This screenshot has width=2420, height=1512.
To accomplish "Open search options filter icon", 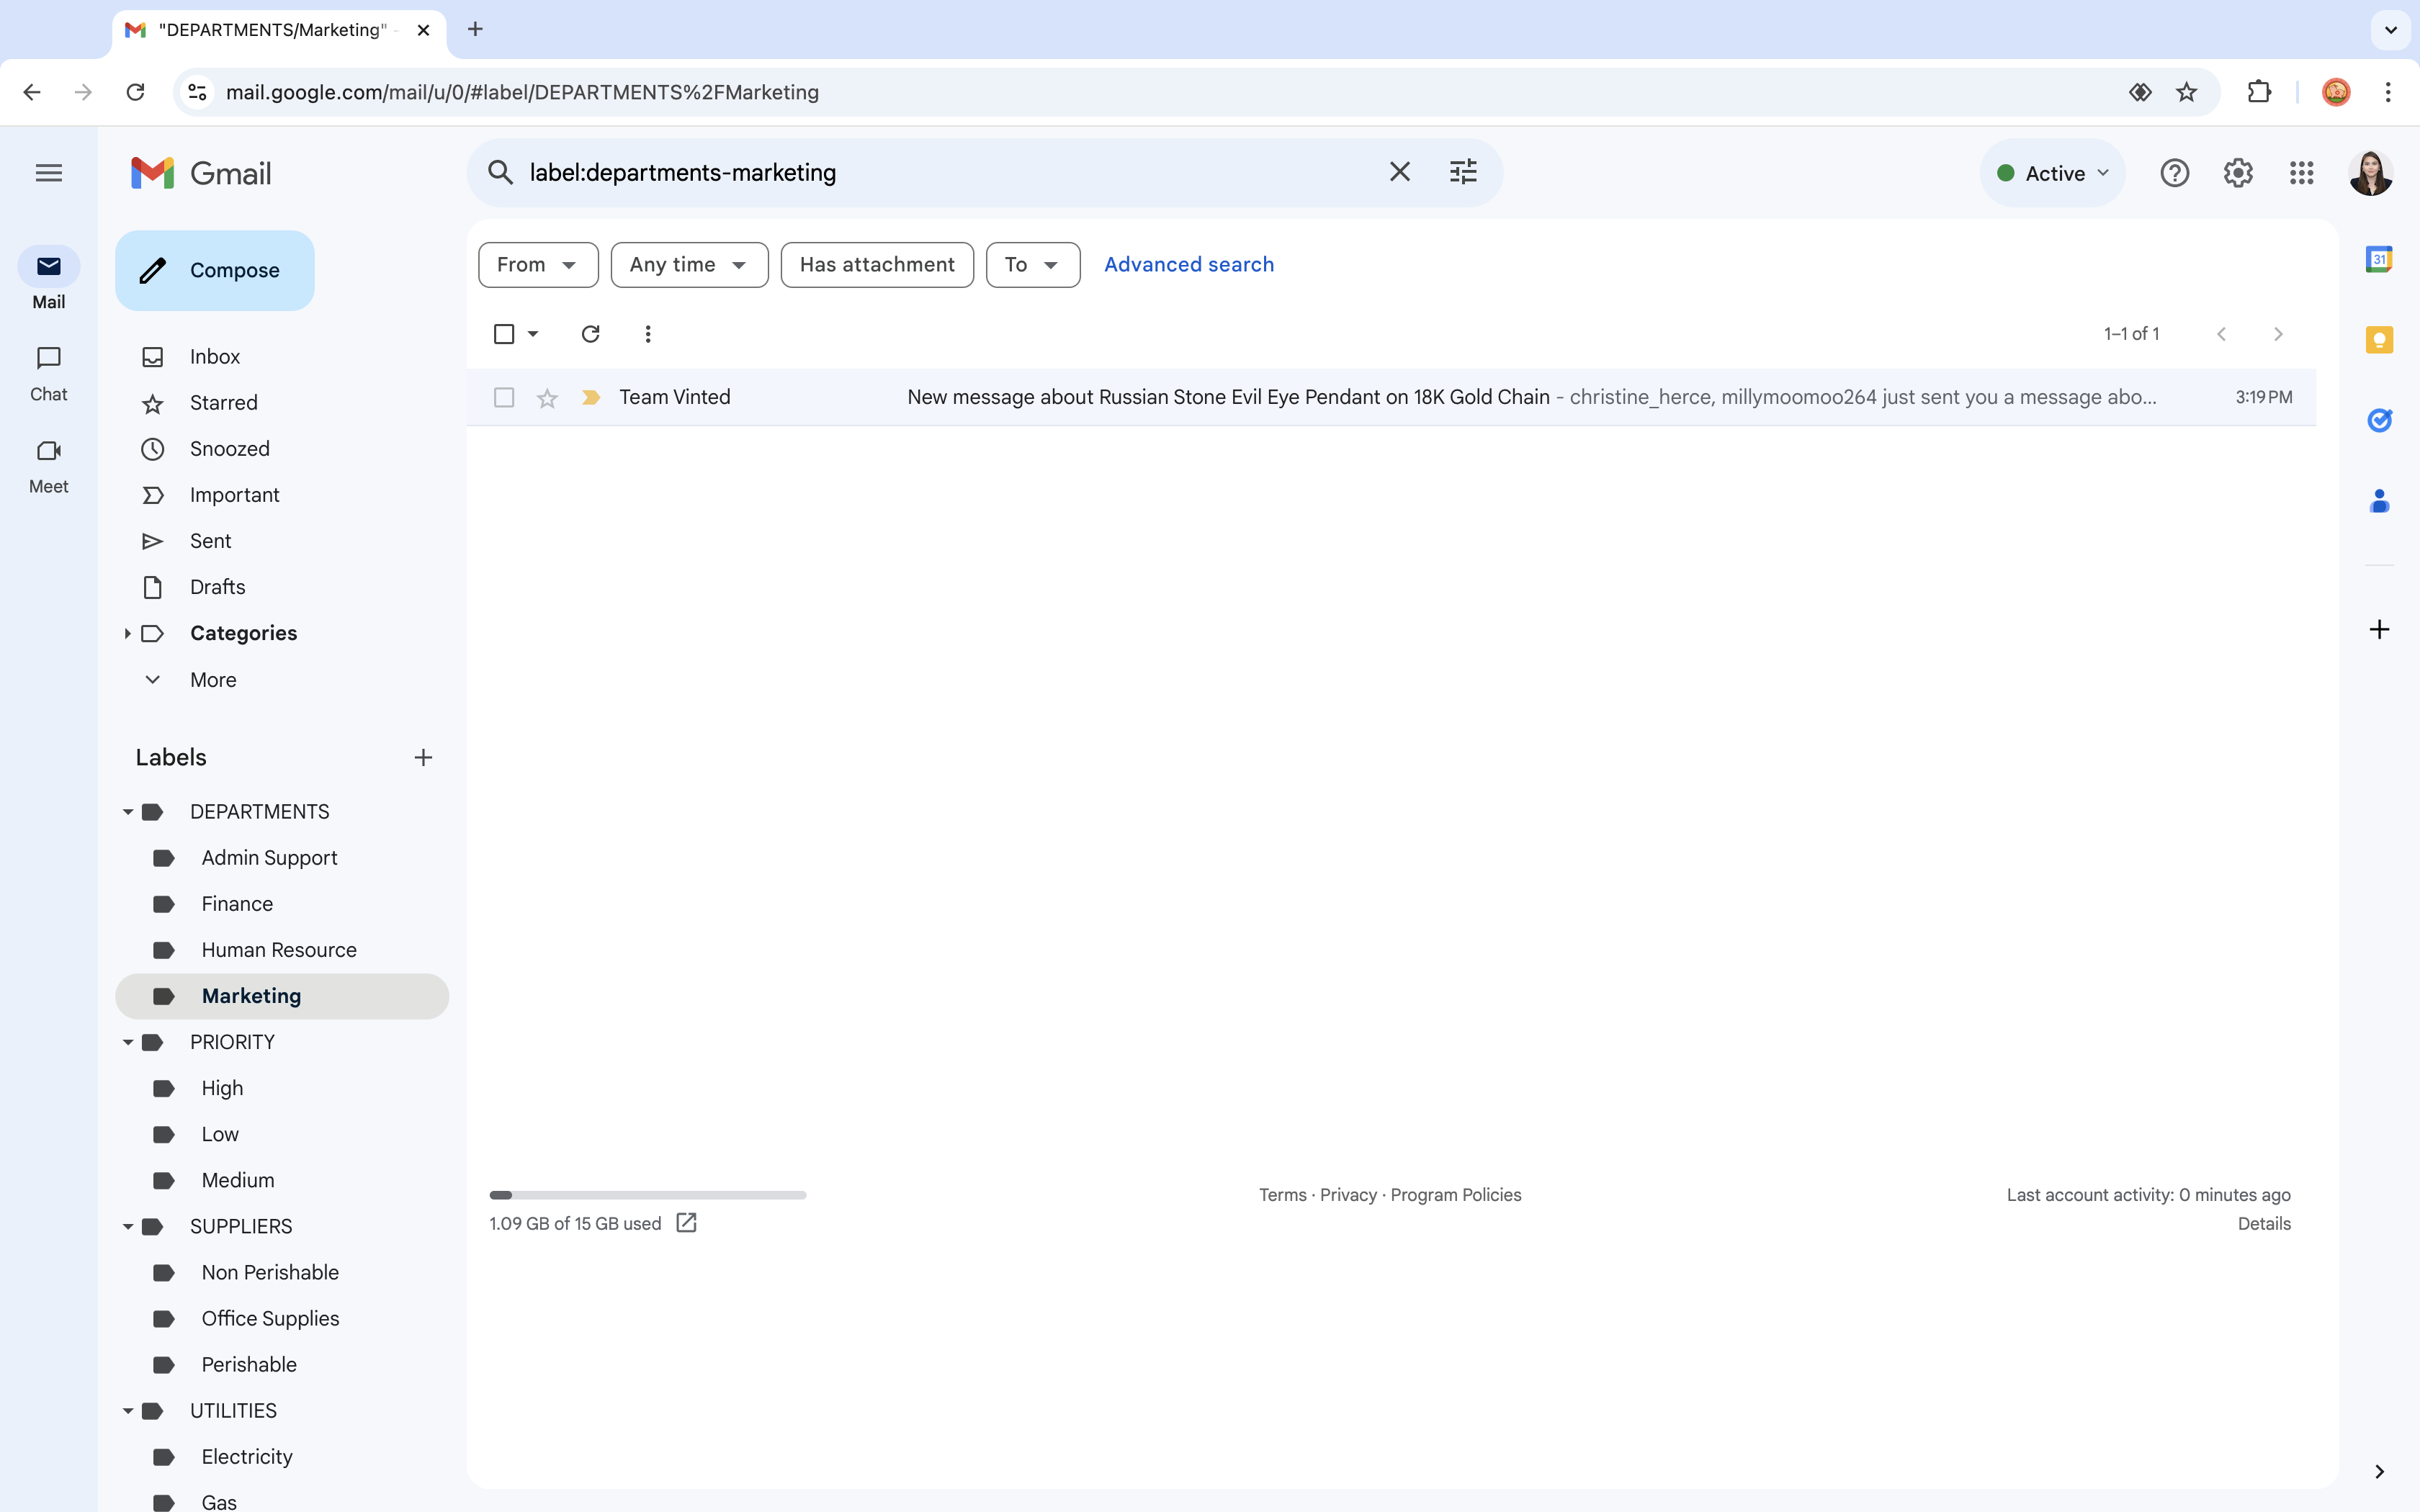I will pos(1462,172).
